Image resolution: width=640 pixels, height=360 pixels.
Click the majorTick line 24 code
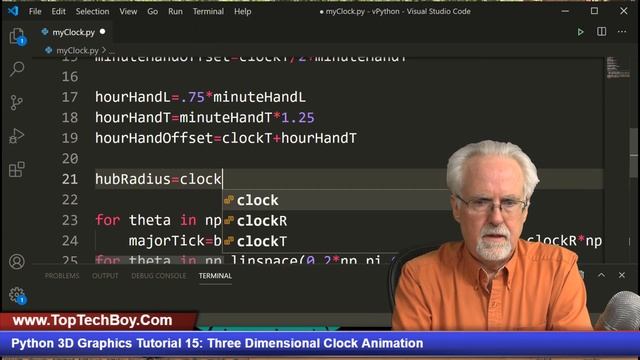click(x=176, y=241)
